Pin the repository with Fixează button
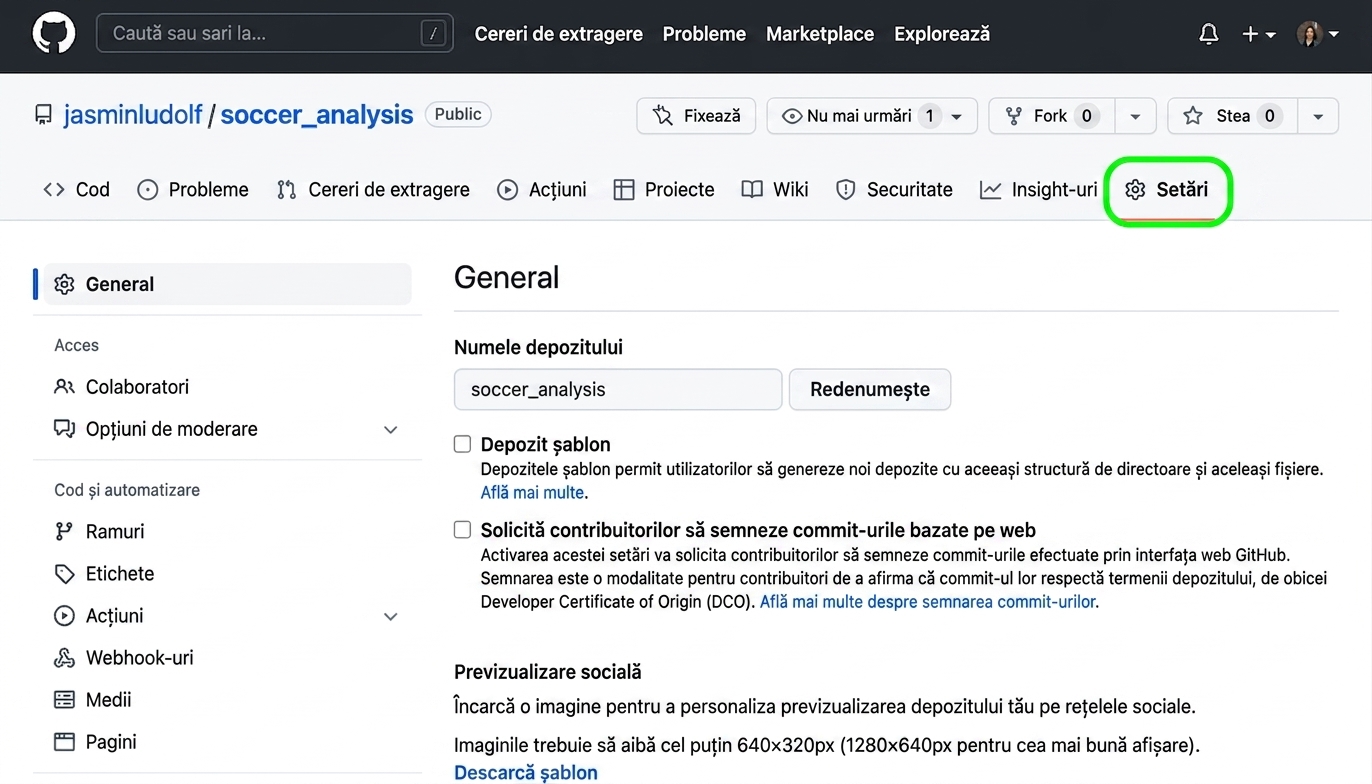Screen dimensions: 1372x784 [696, 116]
